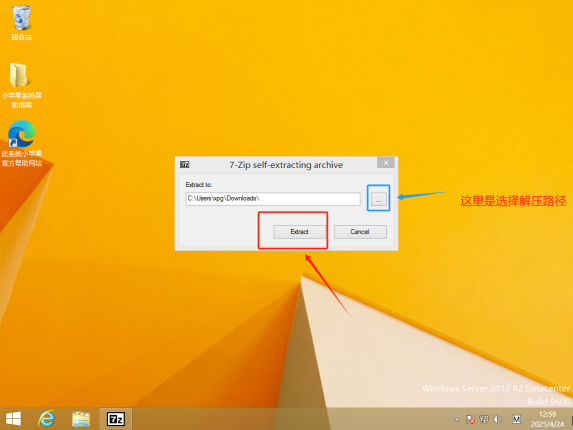Open the Action Center flag tray icon

point(471,419)
